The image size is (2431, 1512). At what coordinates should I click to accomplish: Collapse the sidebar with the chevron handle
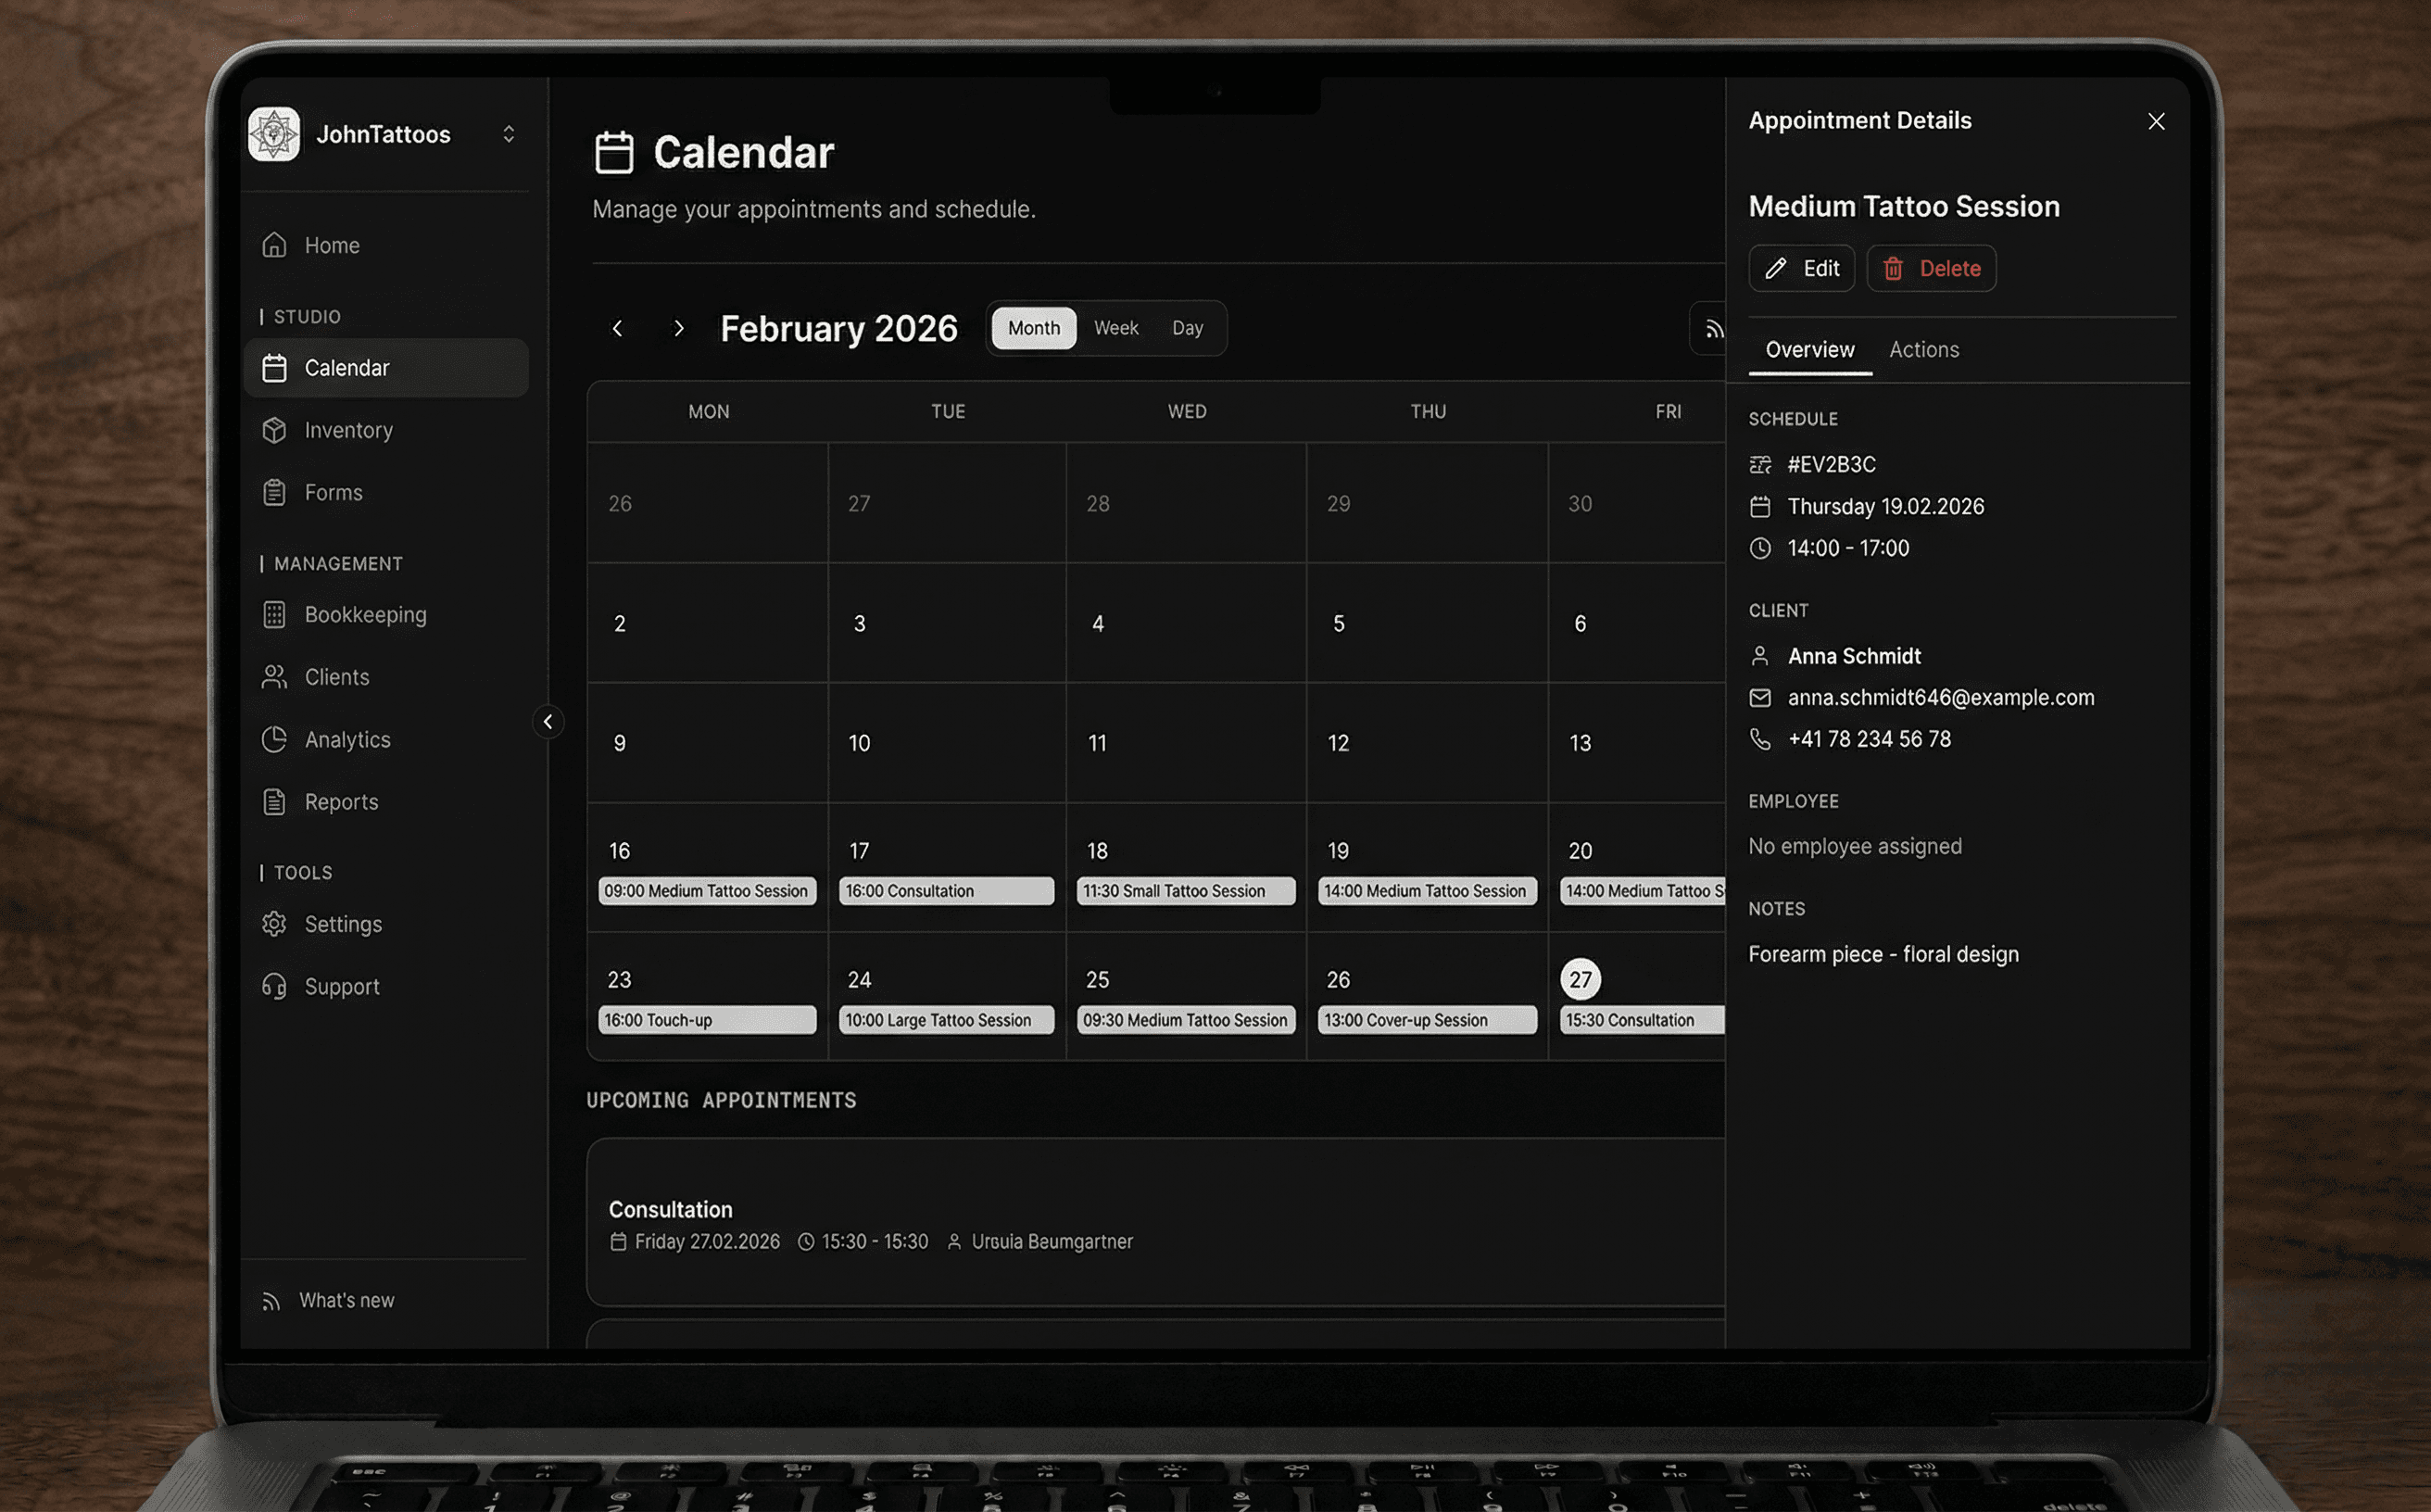(x=548, y=722)
